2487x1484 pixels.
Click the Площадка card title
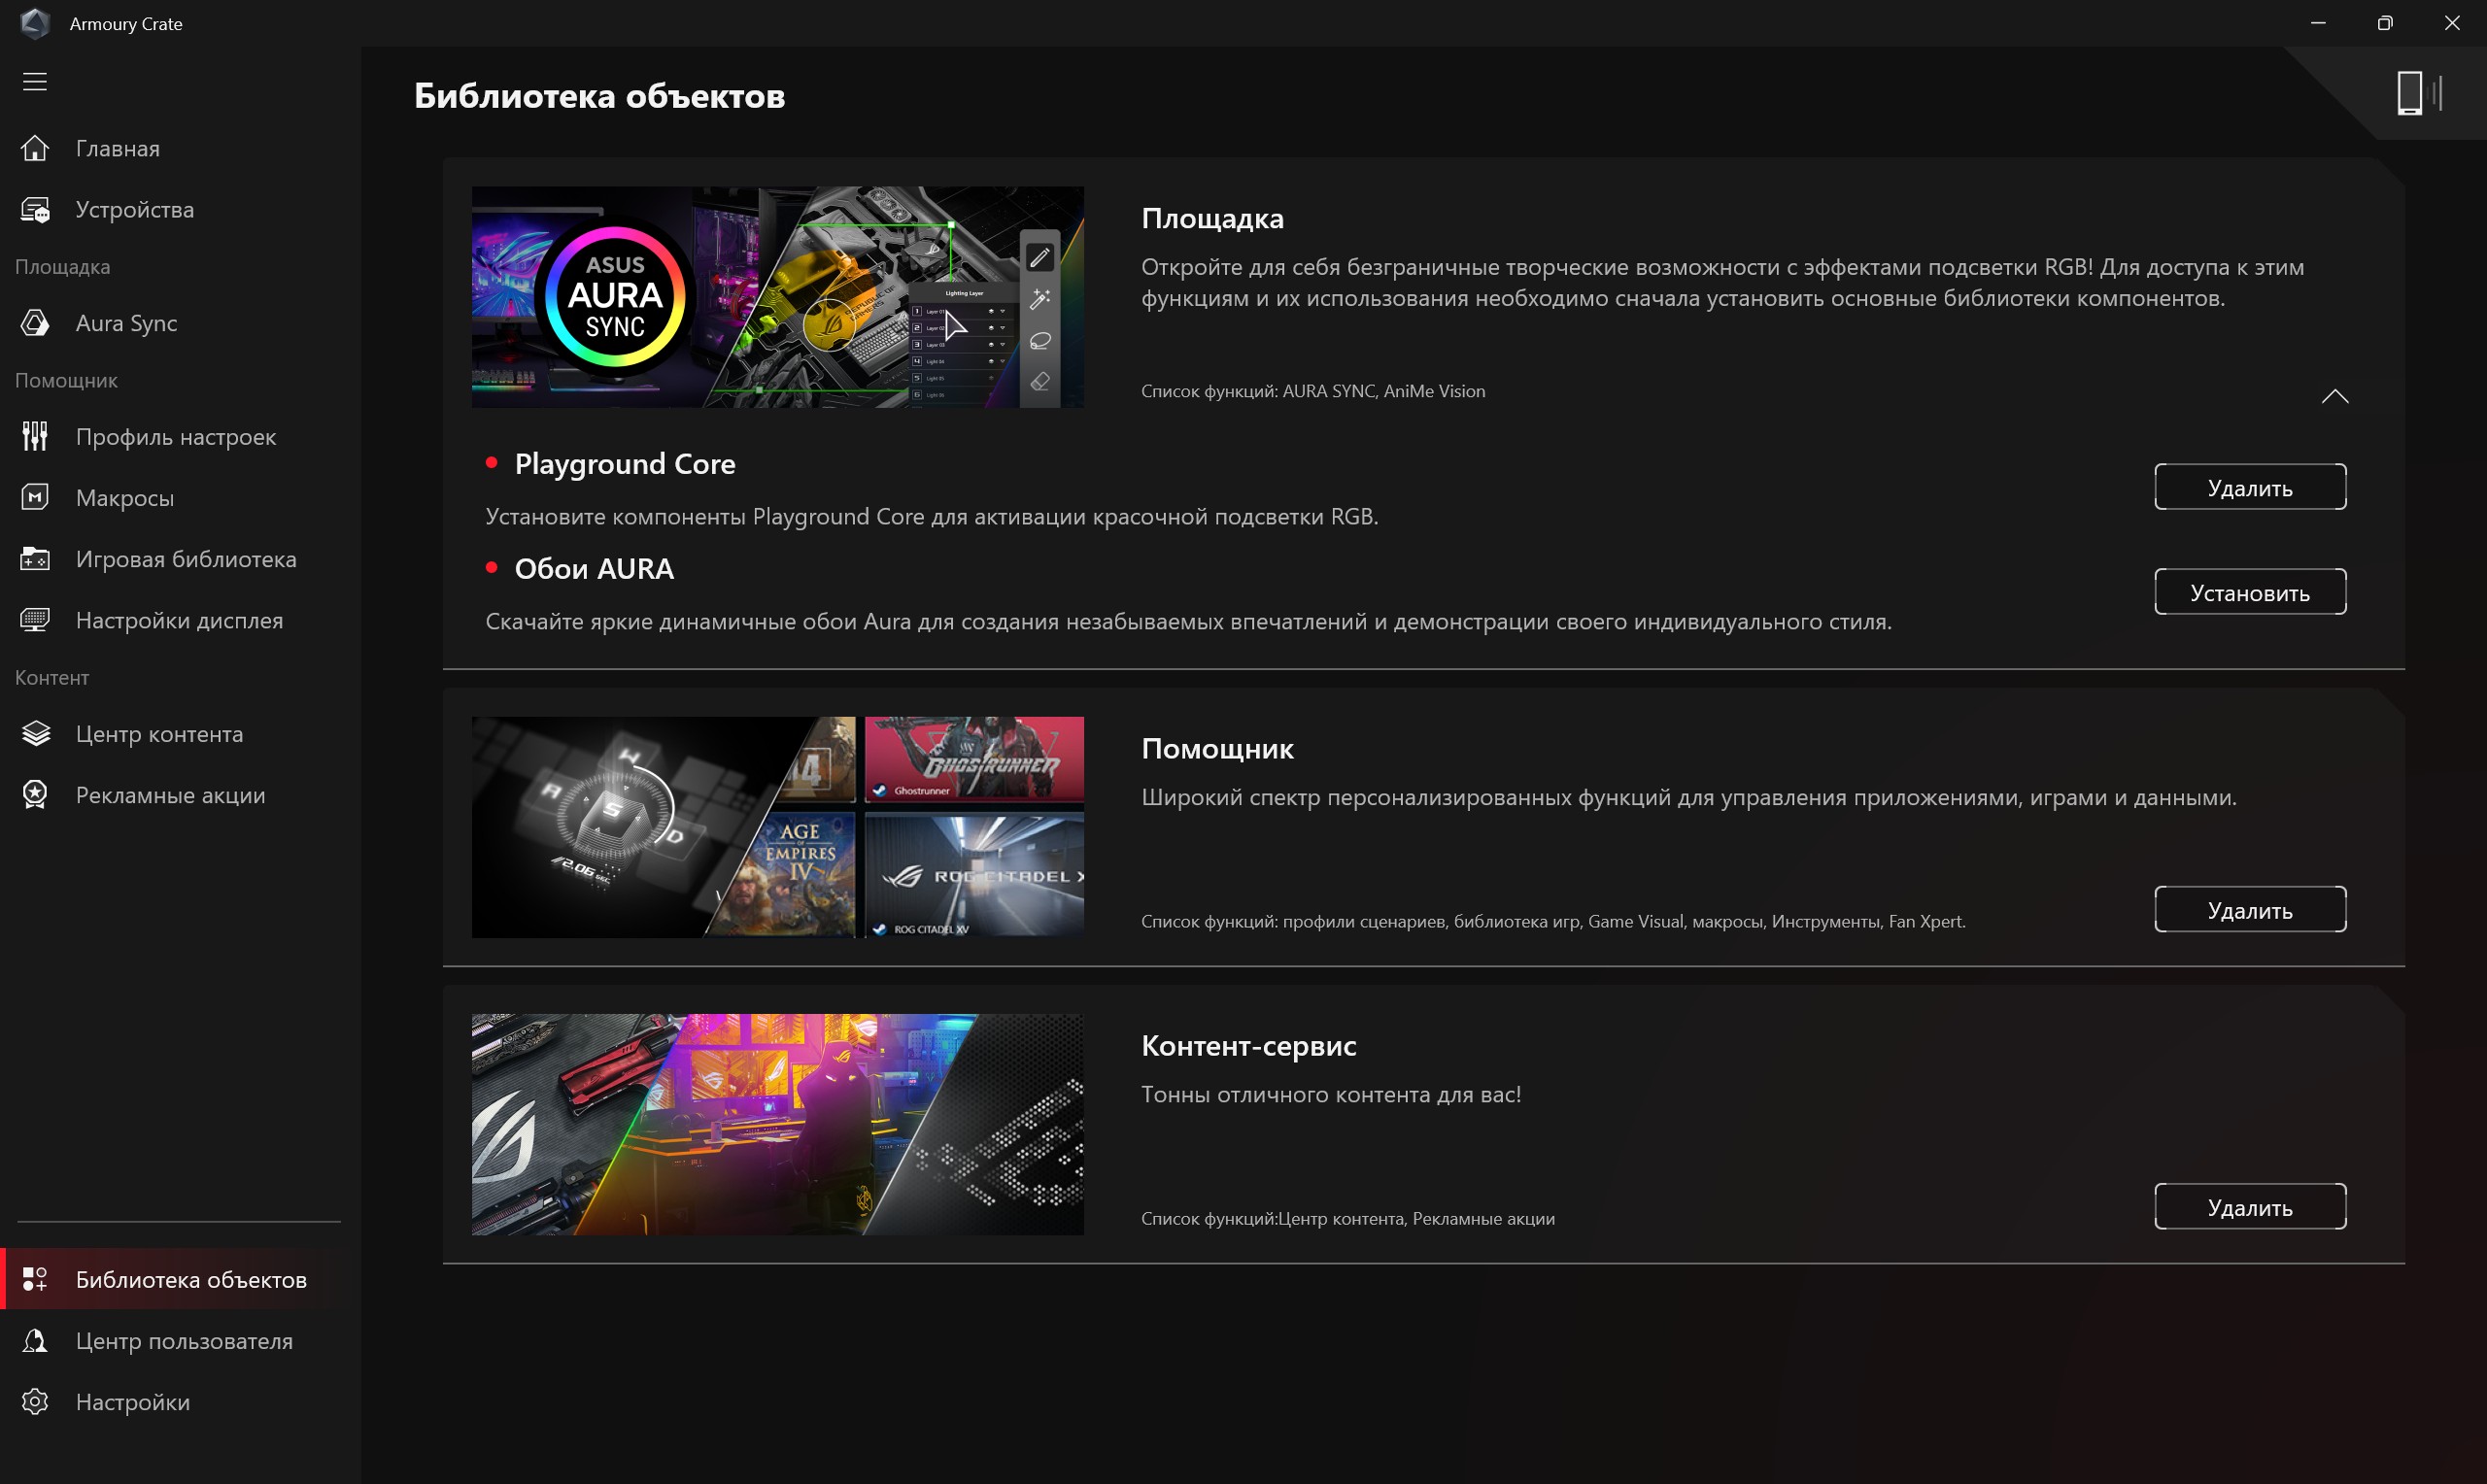point(1212,219)
